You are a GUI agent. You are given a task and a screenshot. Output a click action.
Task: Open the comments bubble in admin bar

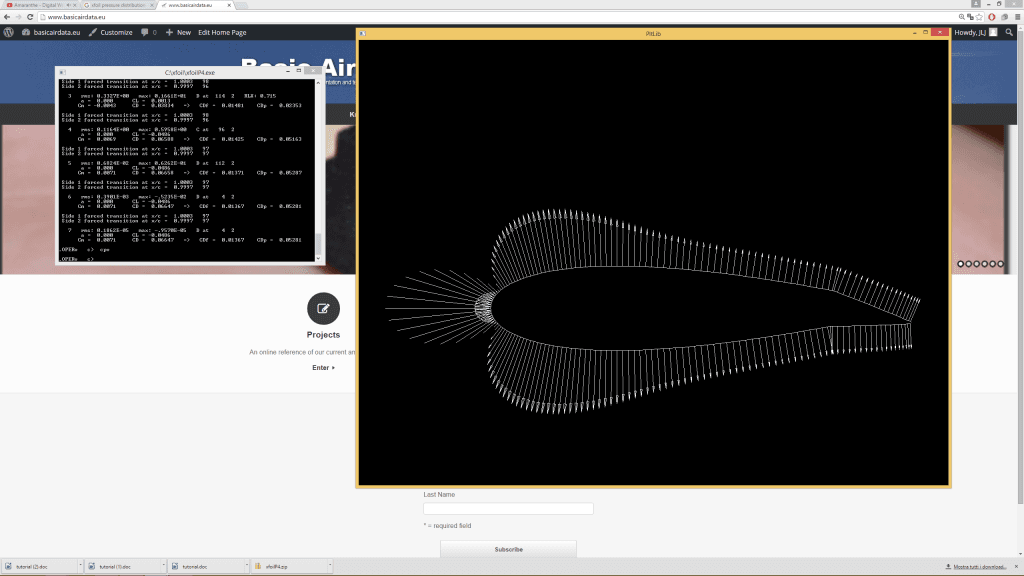point(148,32)
